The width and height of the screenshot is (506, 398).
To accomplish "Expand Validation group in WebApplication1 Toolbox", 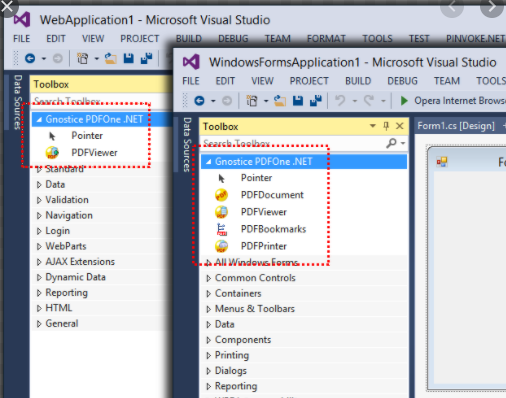I will point(39,200).
